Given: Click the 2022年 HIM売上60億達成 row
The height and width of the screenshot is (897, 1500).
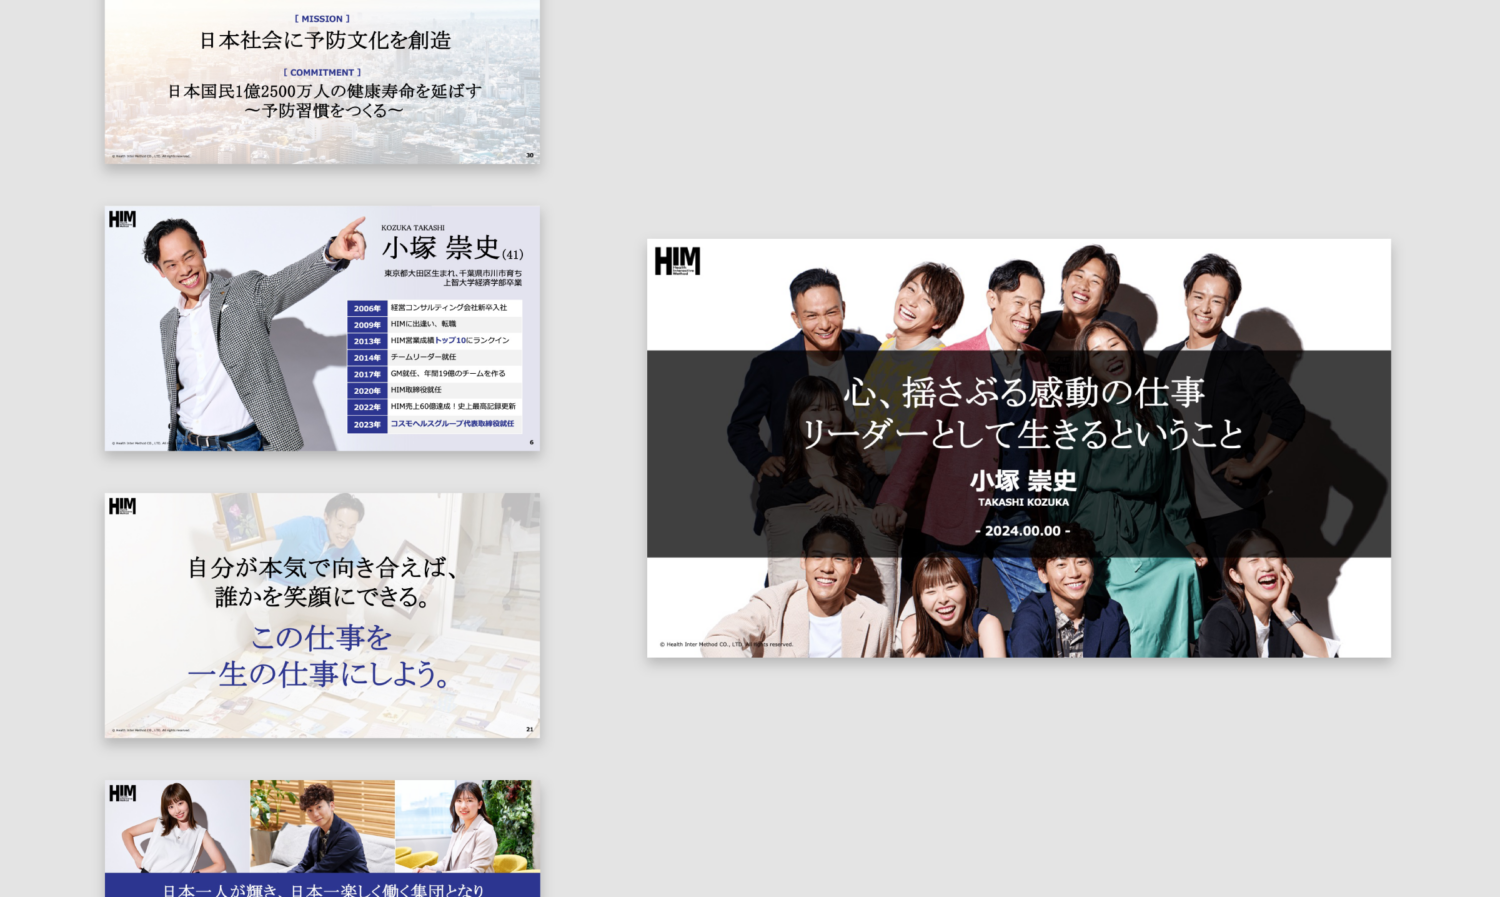Looking at the screenshot, I should click(434, 407).
